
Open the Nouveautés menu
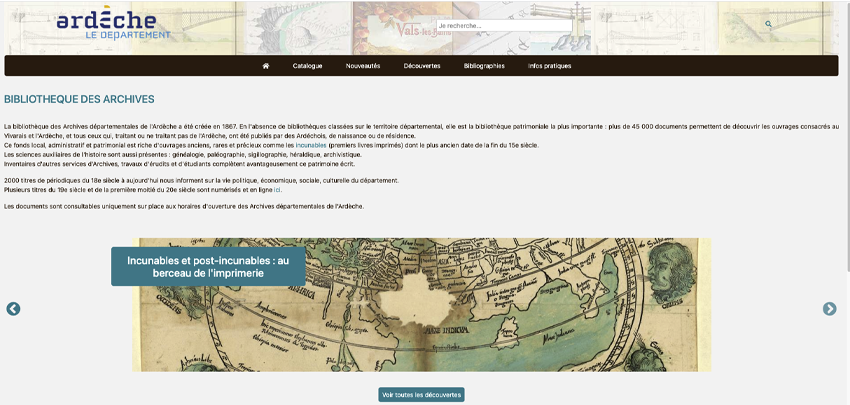(x=363, y=66)
